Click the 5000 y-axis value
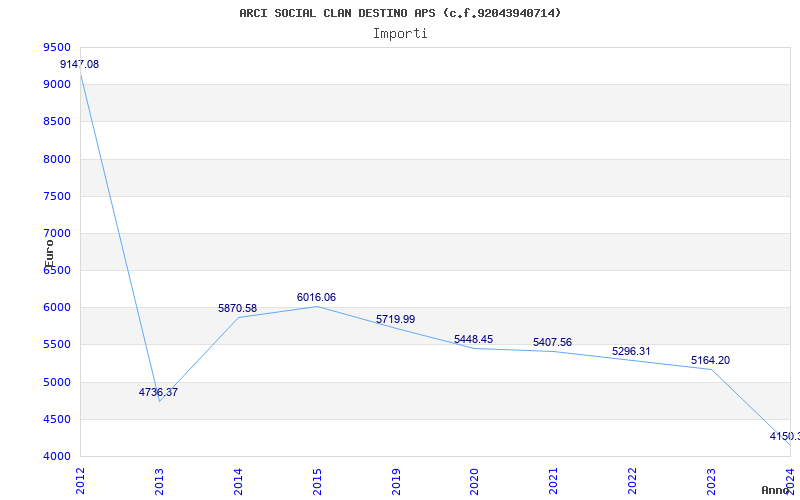 pyautogui.click(x=57, y=382)
